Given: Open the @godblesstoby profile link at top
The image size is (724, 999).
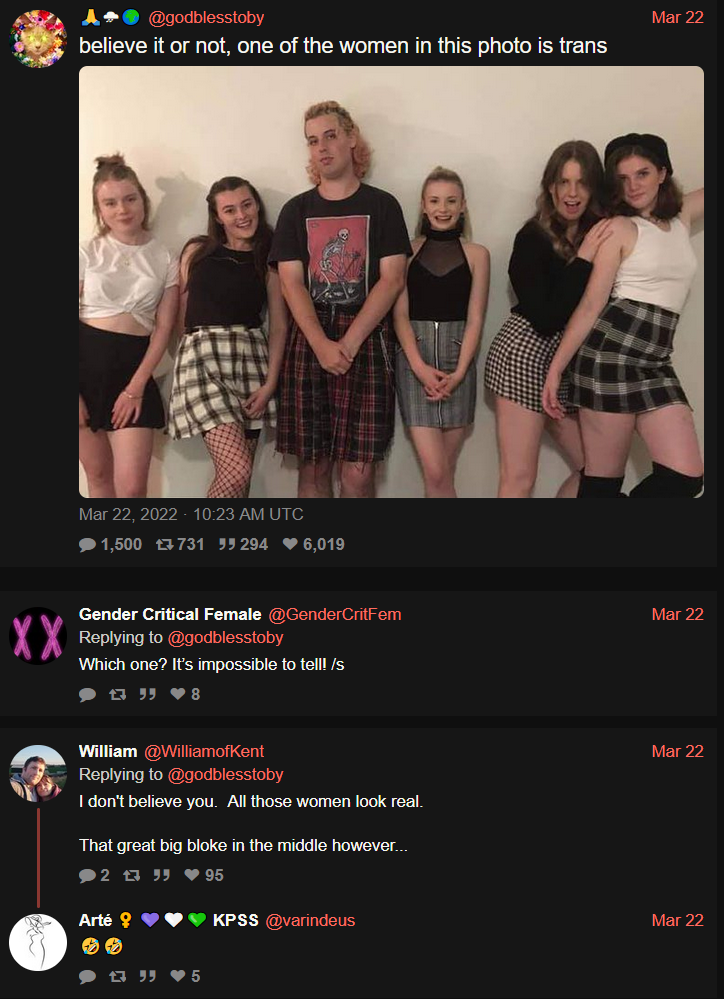Looking at the screenshot, I should coord(206,18).
